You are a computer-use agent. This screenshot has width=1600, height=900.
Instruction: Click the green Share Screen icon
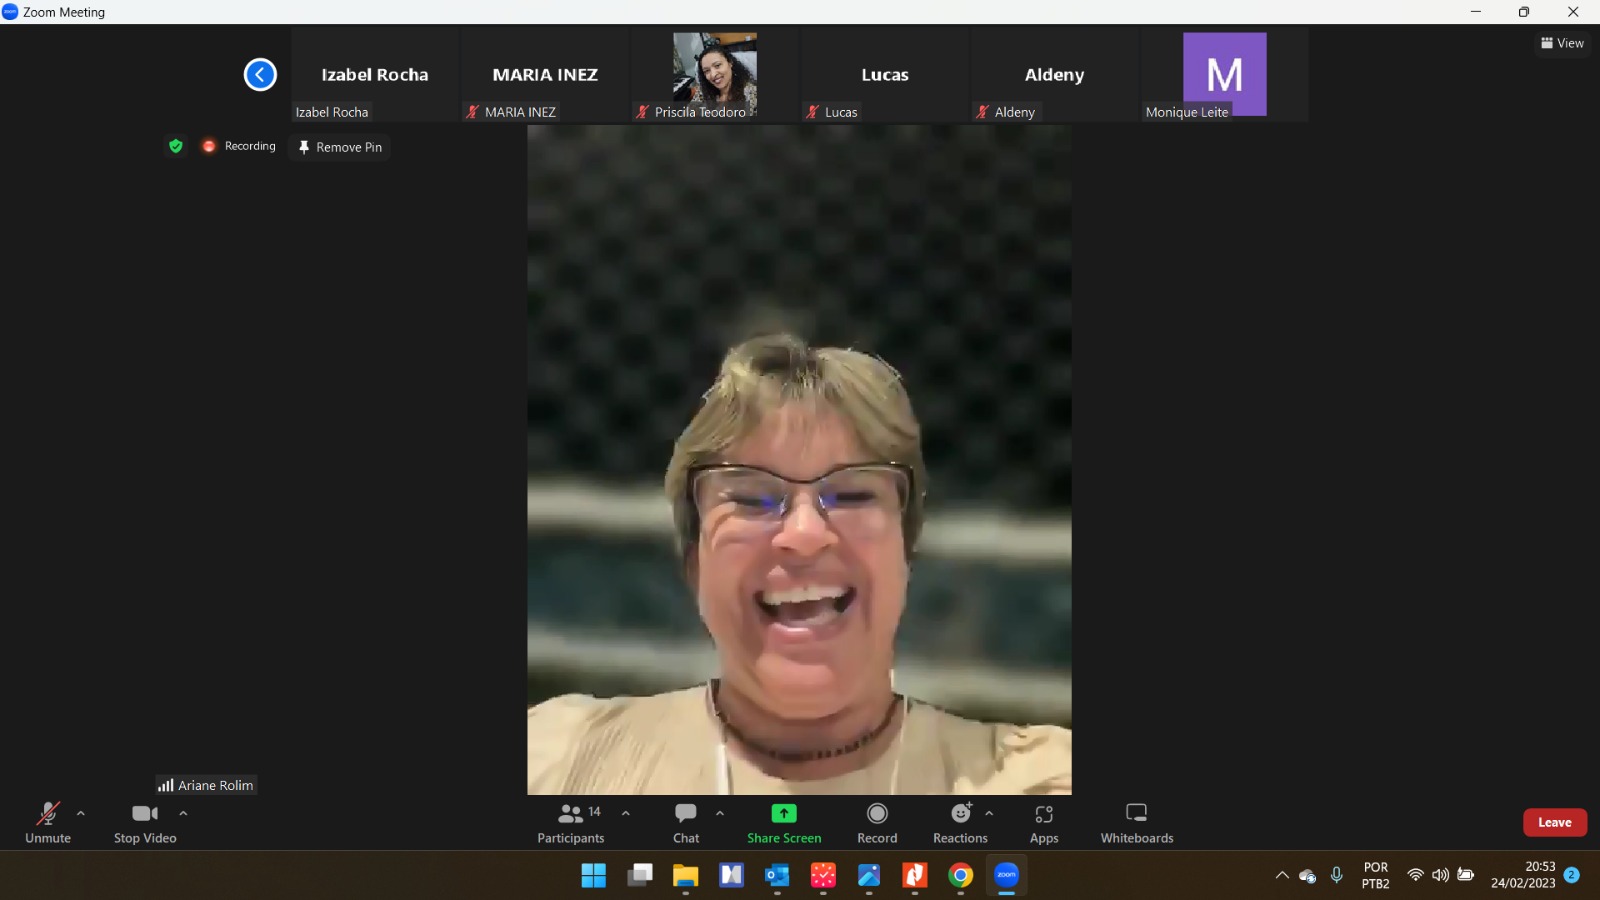(x=784, y=814)
